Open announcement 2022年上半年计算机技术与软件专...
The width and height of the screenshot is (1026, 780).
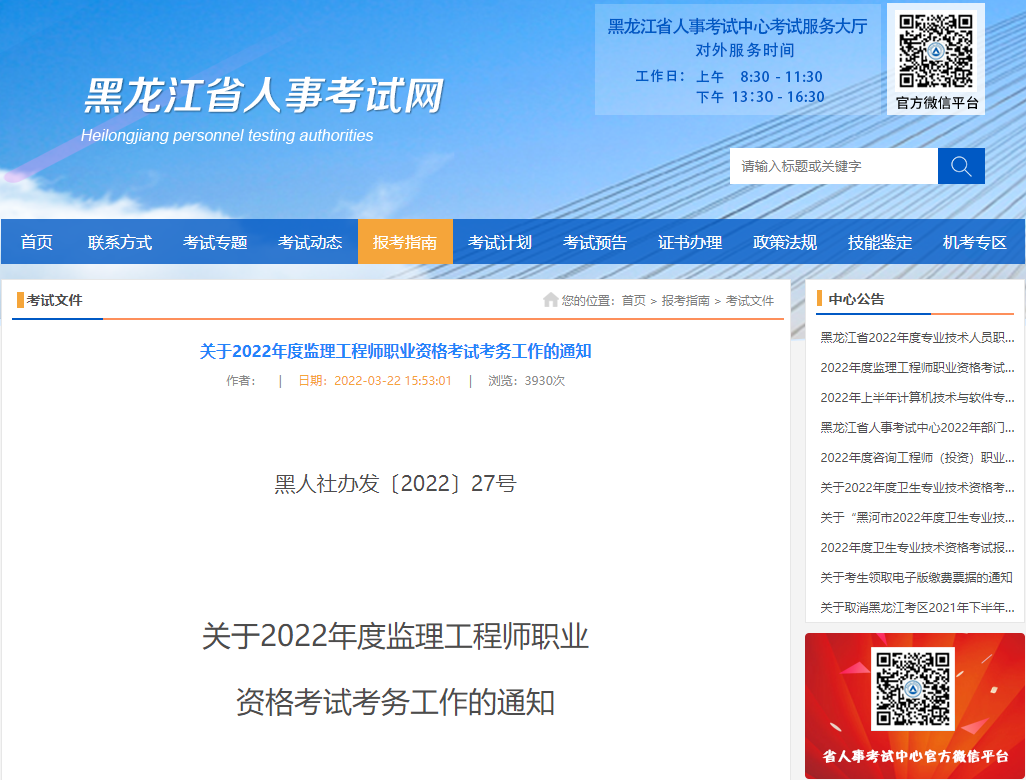(917, 397)
